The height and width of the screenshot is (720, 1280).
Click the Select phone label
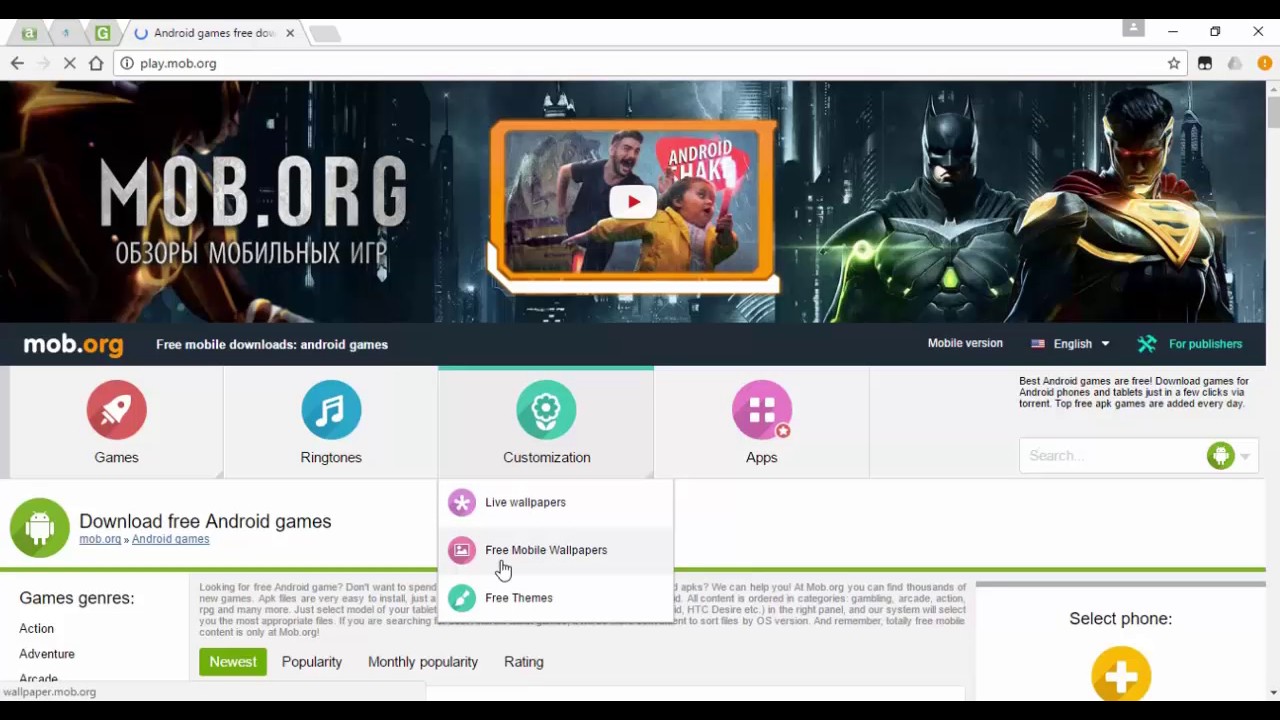[x=1120, y=619]
